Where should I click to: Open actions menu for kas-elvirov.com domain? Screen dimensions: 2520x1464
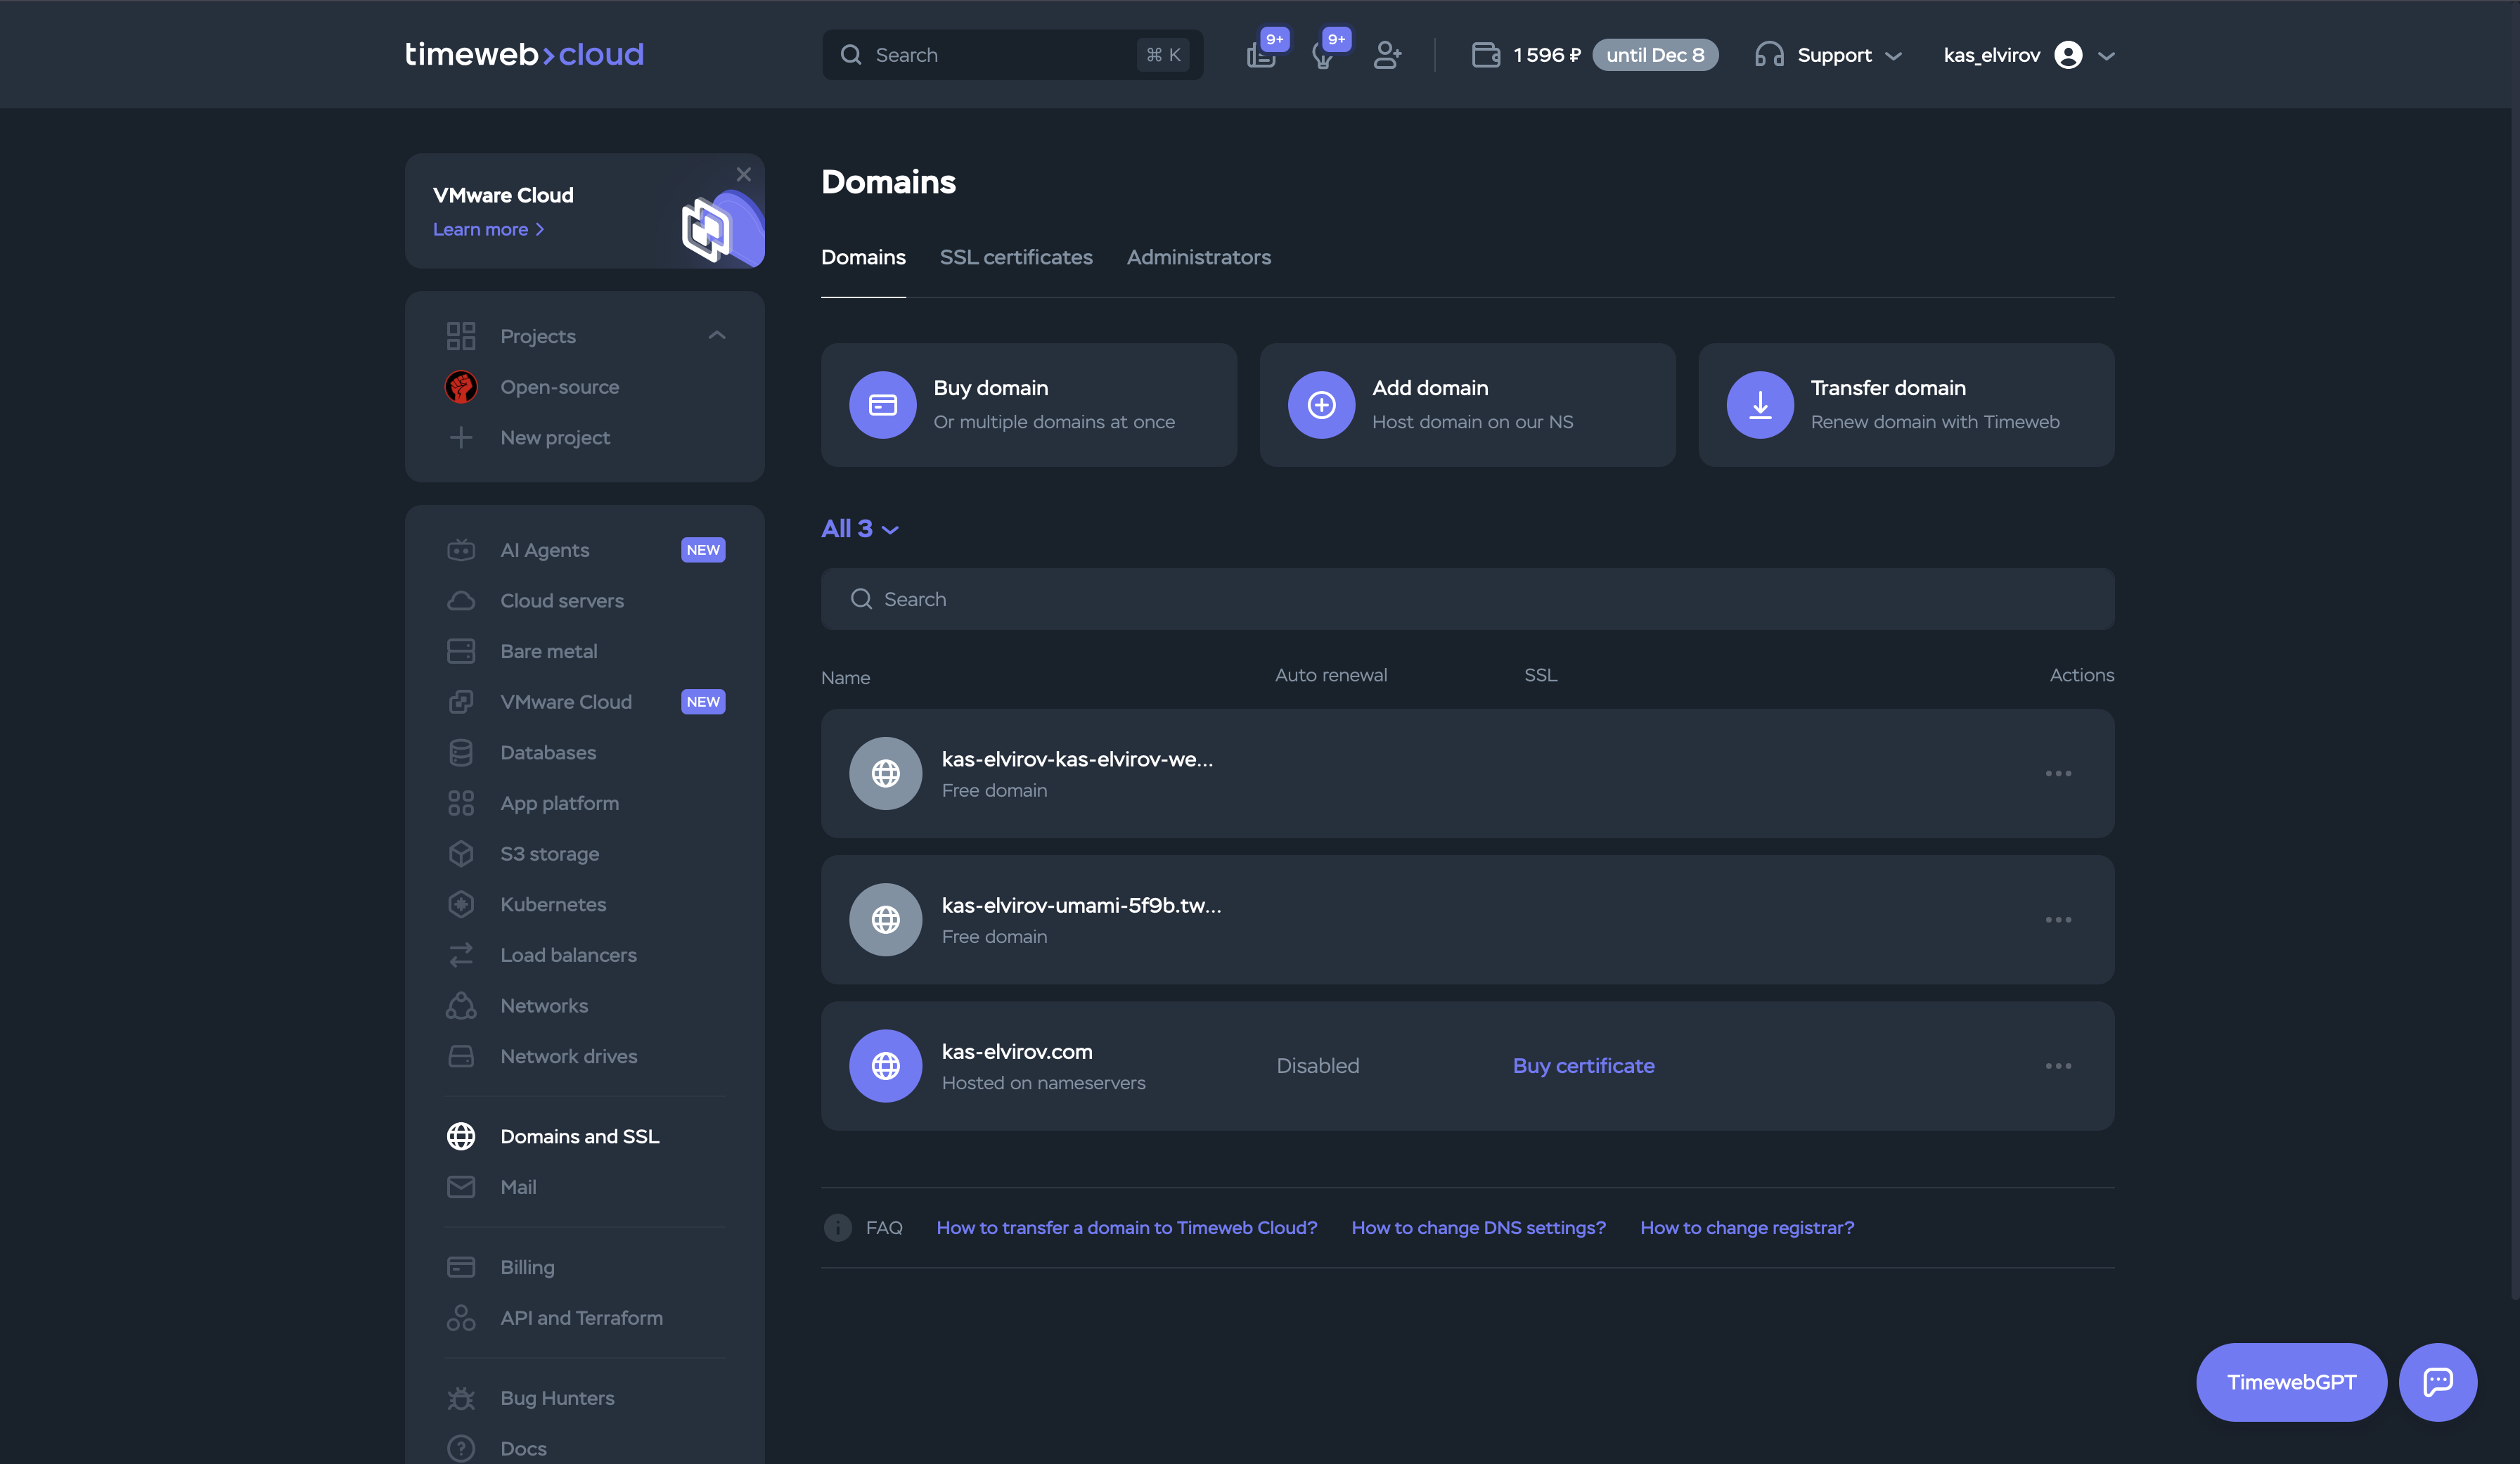2058,1066
